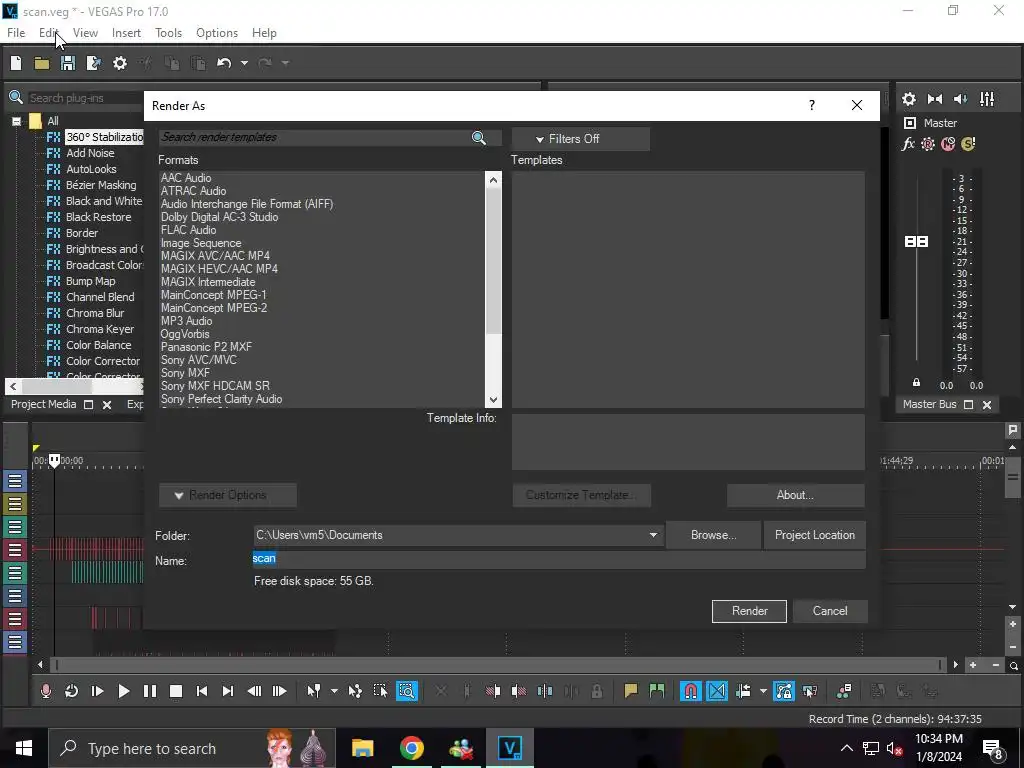Open project properties gear in main toolbar

coord(120,63)
